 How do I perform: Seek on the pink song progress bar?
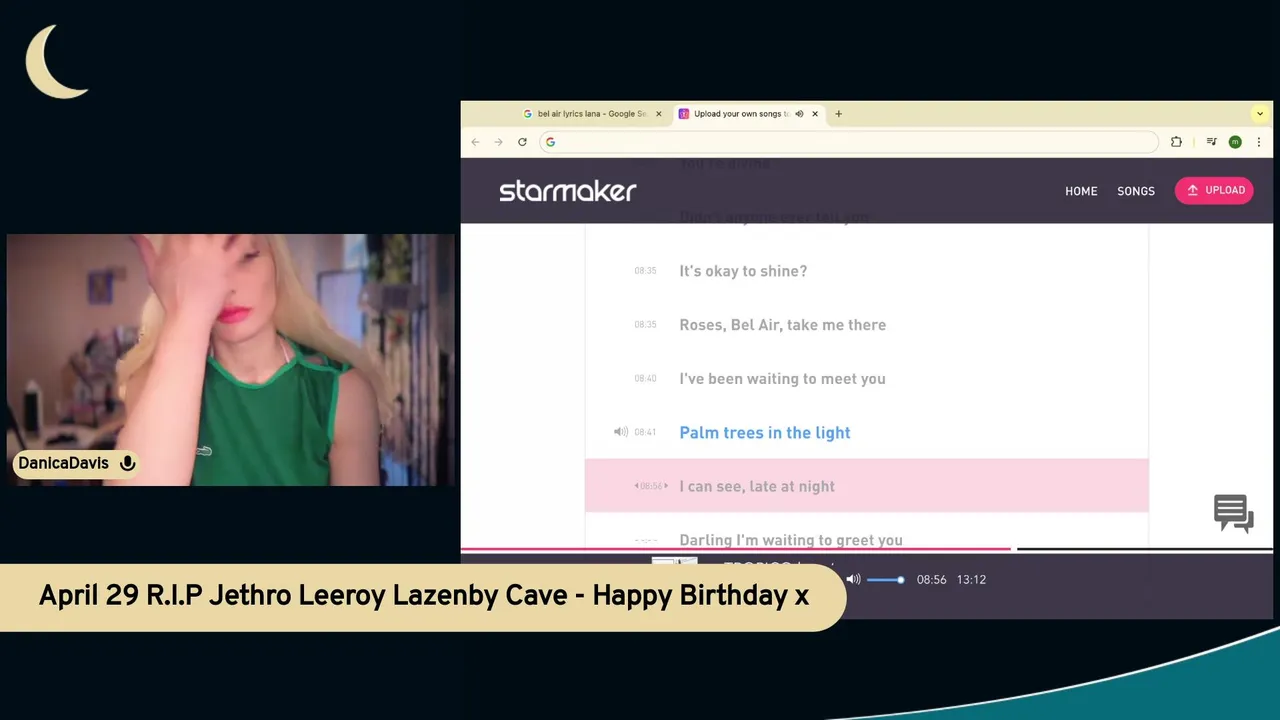736,548
